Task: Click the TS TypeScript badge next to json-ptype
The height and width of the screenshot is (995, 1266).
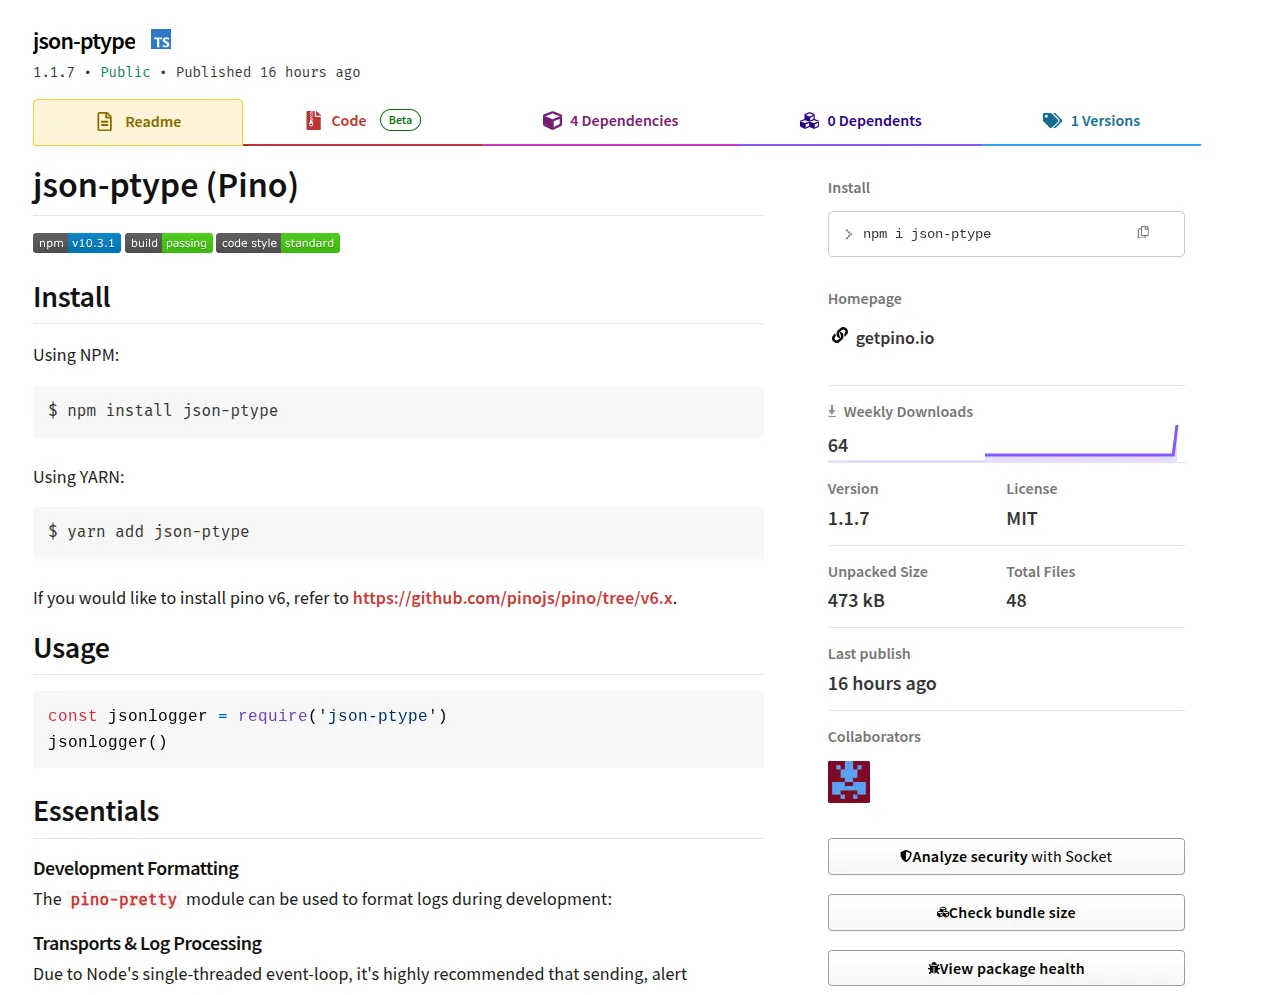Action: pos(160,40)
